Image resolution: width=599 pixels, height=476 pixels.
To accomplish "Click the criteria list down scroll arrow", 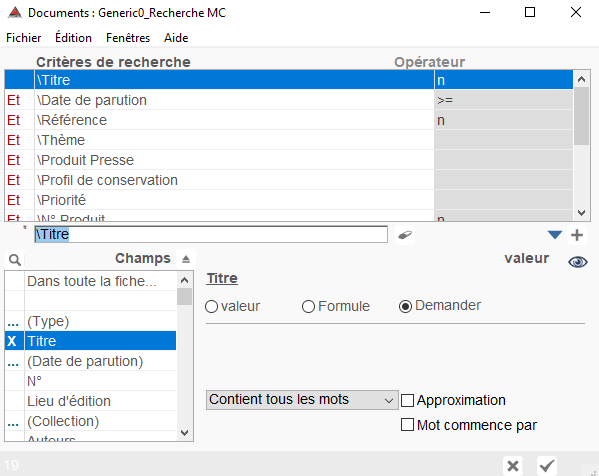I will (581, 213).
